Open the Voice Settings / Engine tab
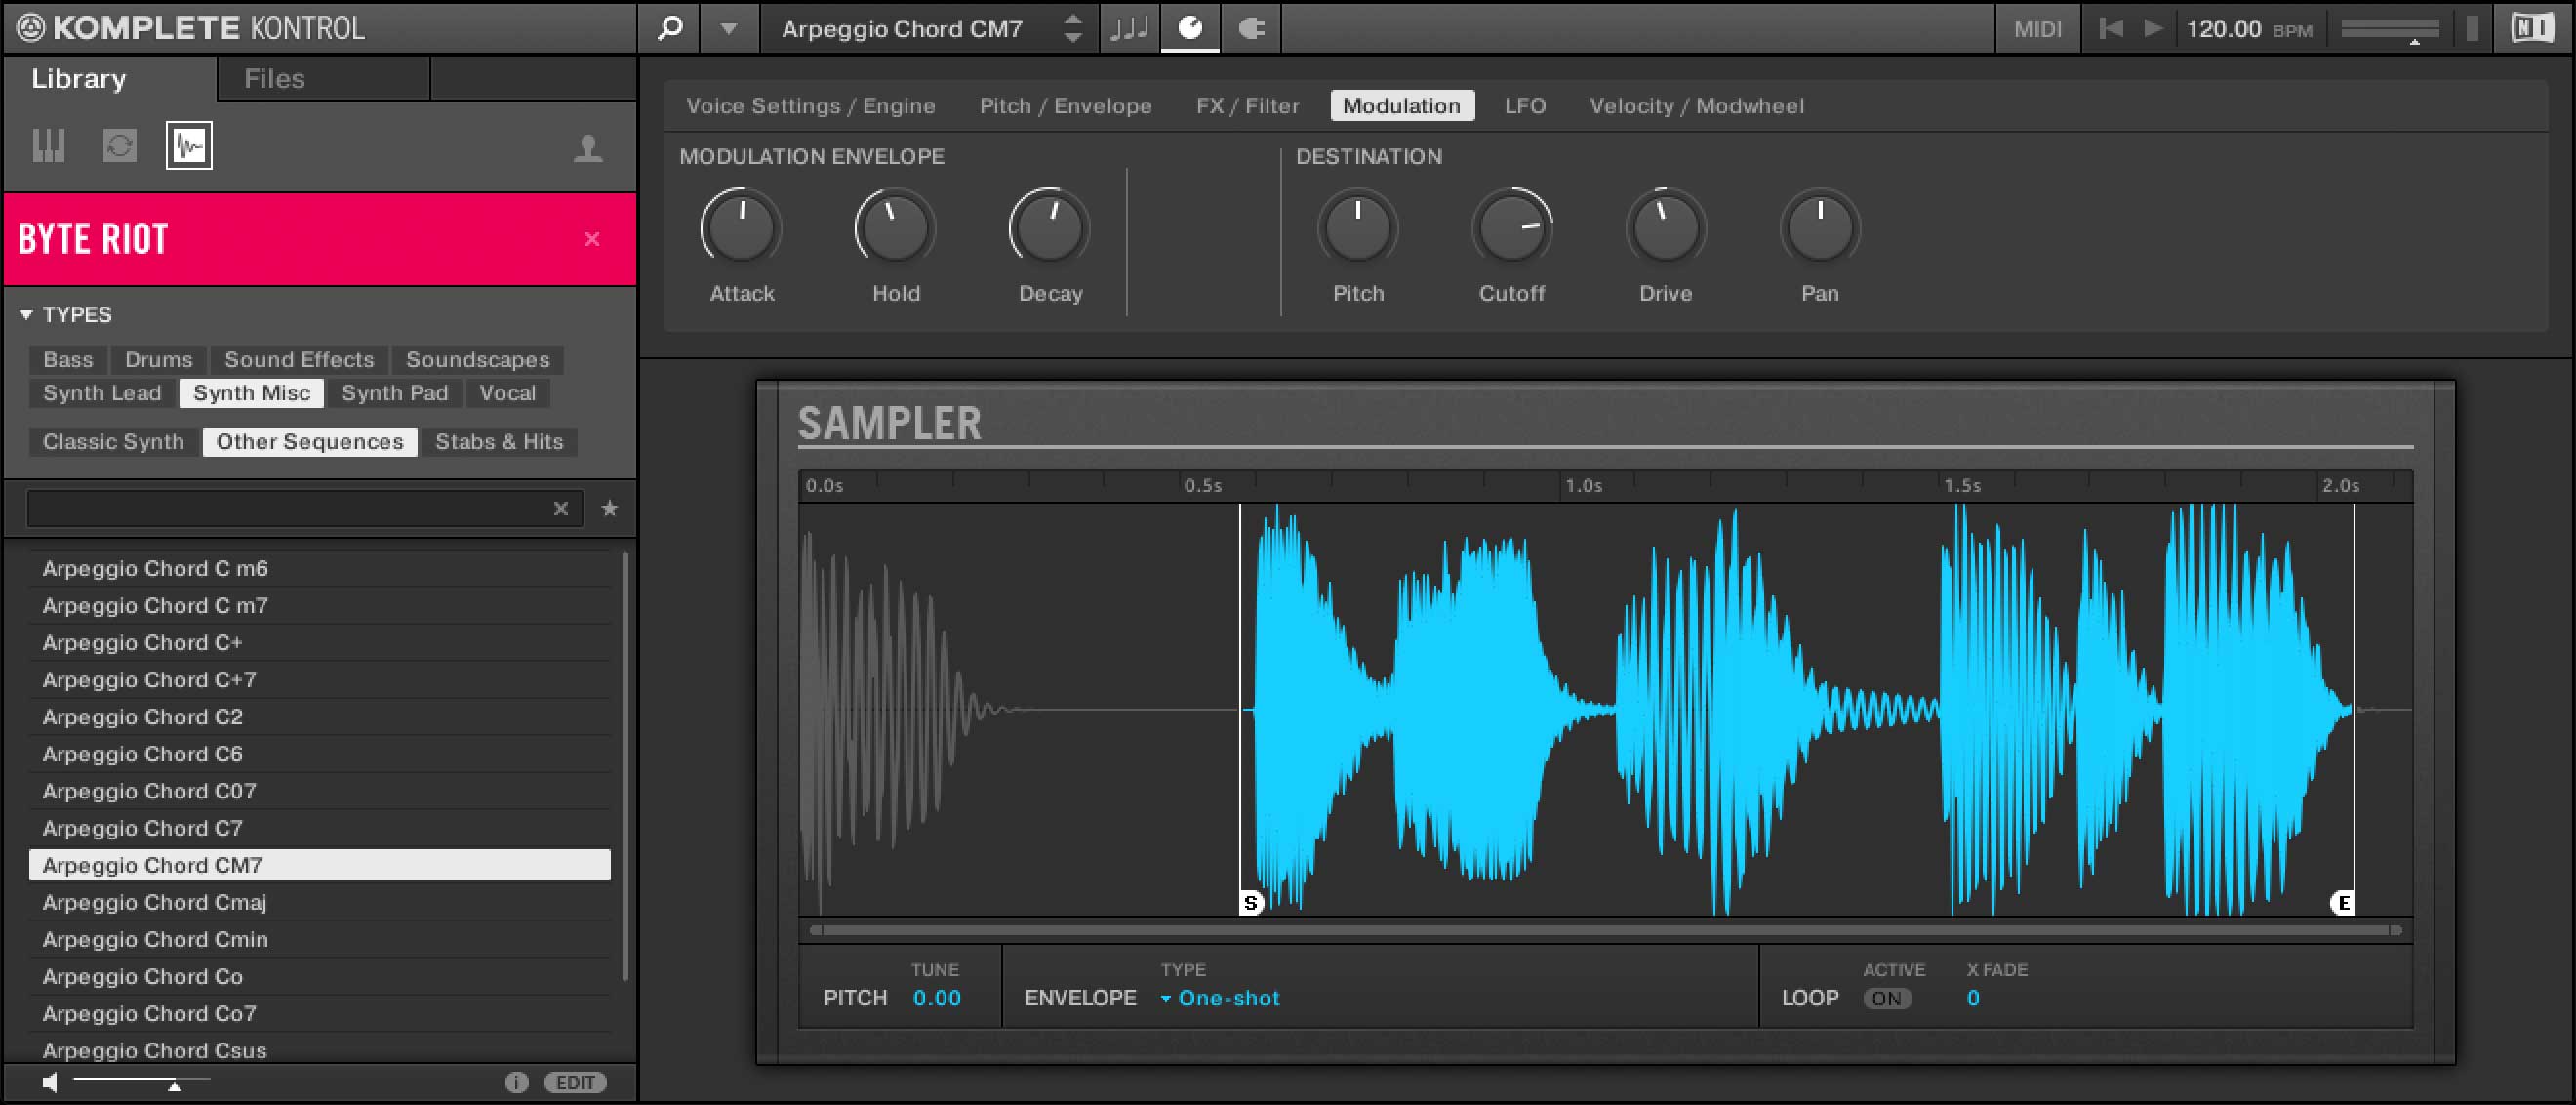Viewport: 2576px width, 1105px height. point(810,106)
